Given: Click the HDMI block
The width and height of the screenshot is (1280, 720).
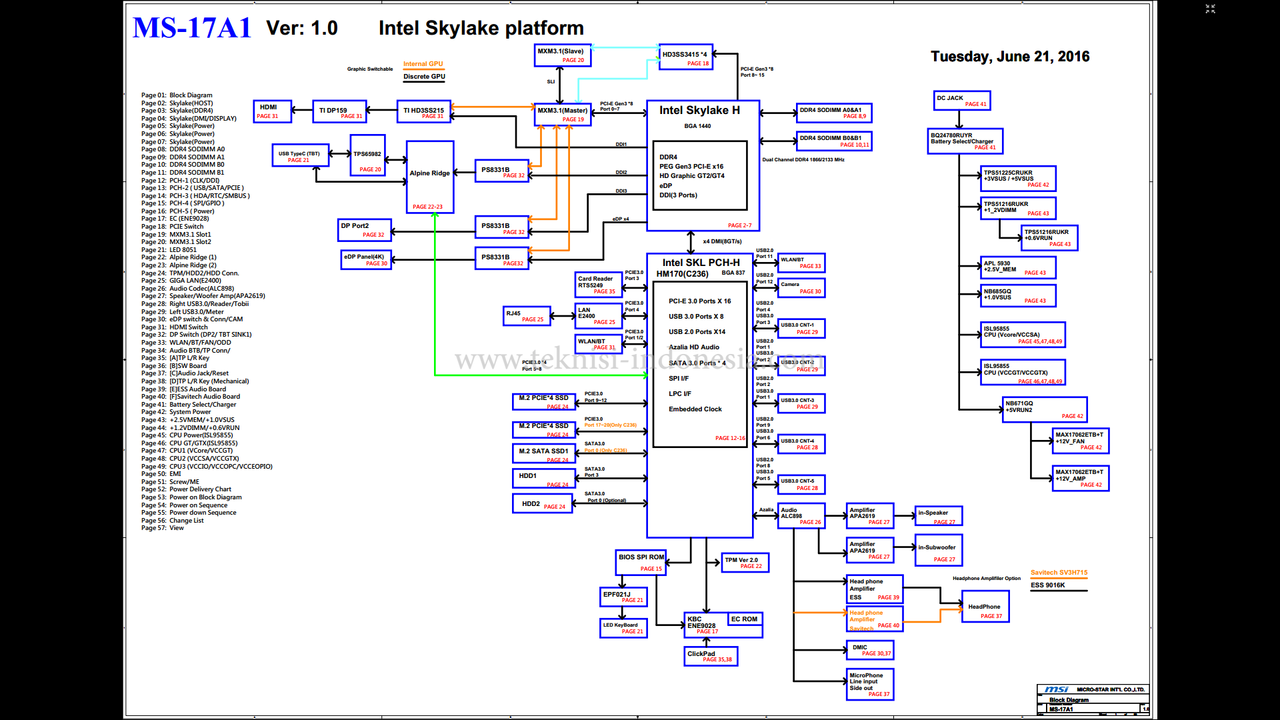Looking at the screenshot, I should (x=272, y=110).
